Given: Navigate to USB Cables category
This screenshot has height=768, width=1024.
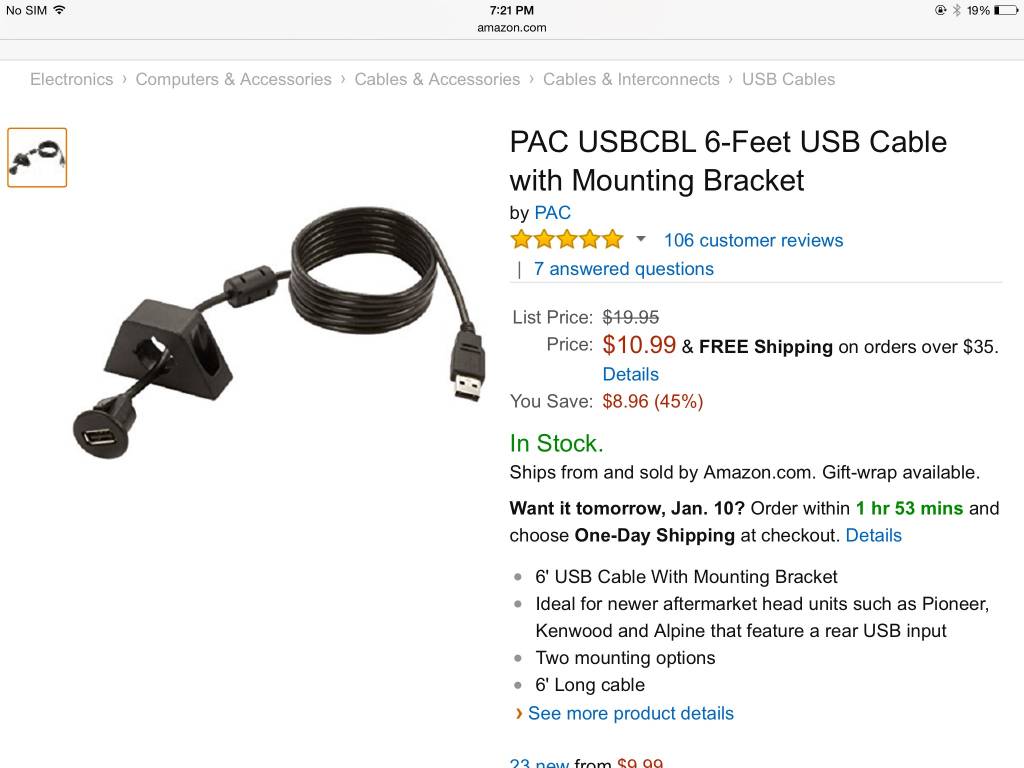Looking at the screenshot, I should pyautogui.click(x=788, y=79).
